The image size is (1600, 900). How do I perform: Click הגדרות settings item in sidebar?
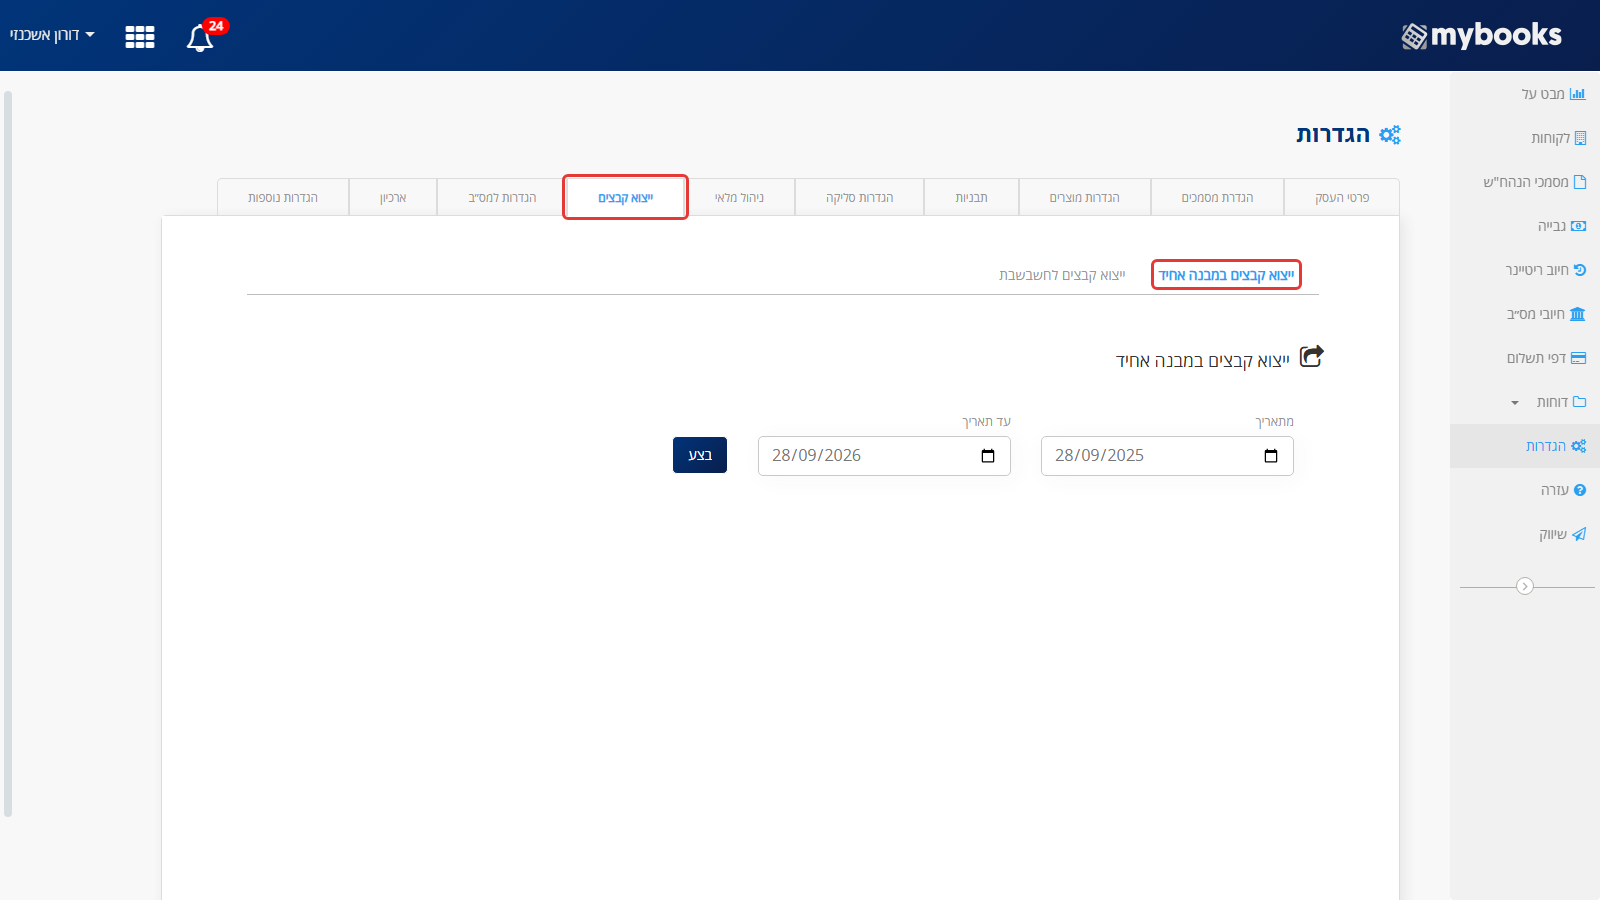click(1525, 446)
